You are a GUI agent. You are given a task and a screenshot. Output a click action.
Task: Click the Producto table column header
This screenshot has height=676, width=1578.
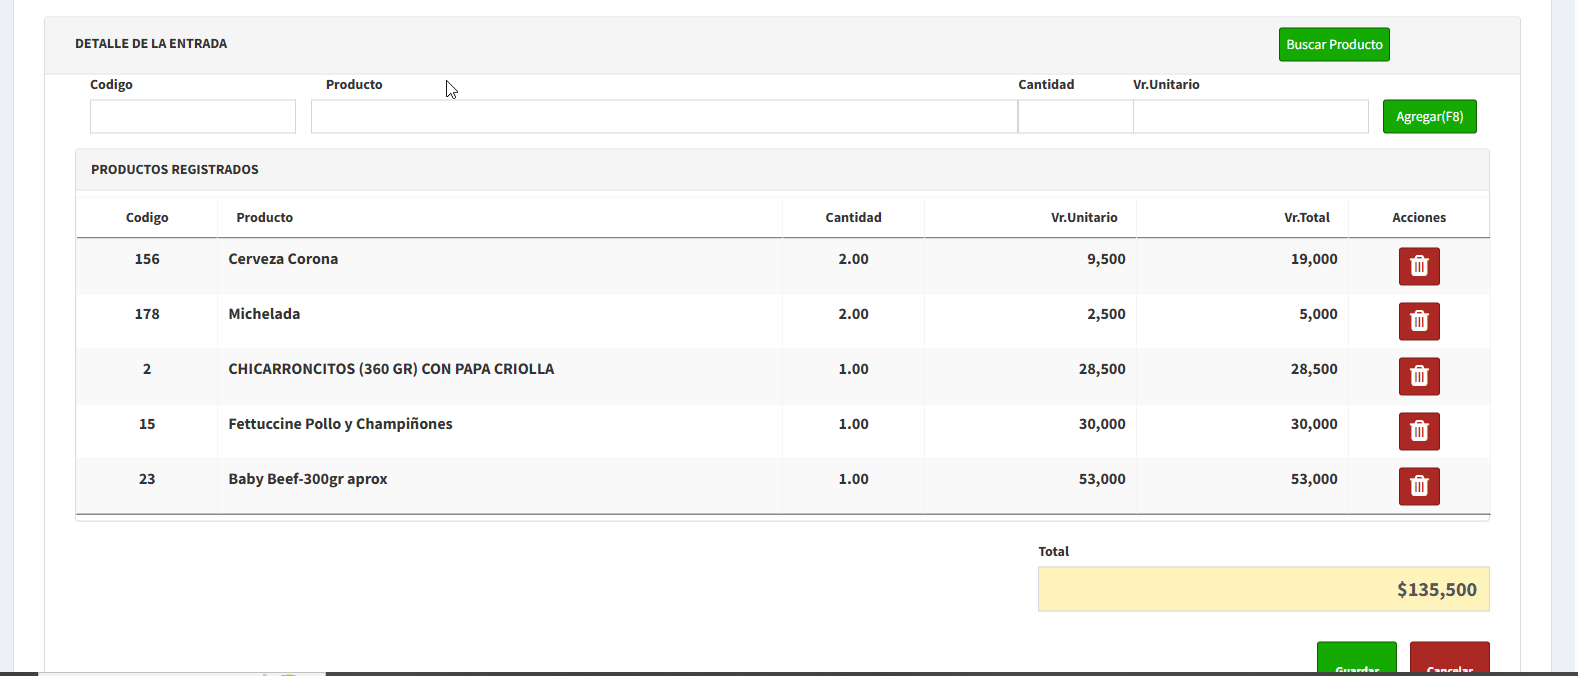pos(265,218)
